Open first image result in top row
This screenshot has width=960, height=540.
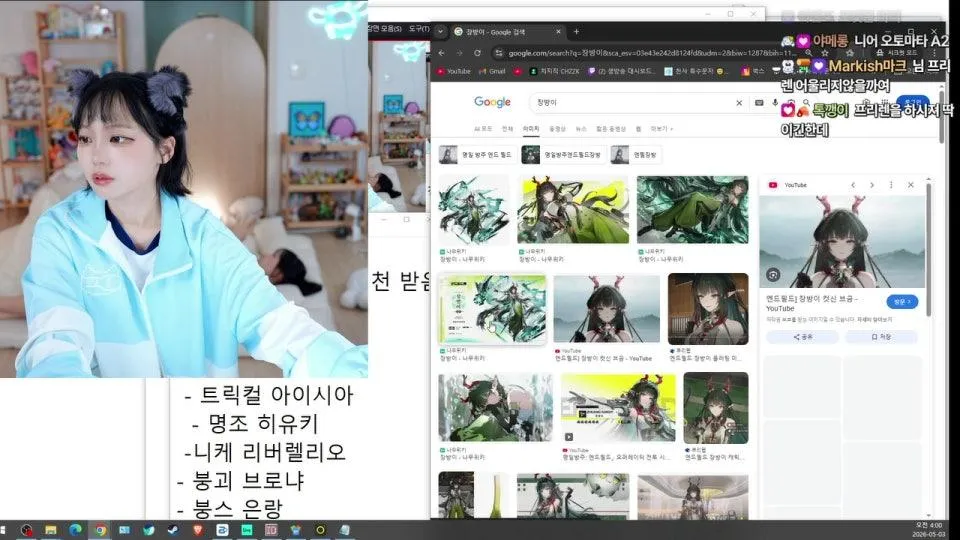pyautogui.click(x=474, y=210)
